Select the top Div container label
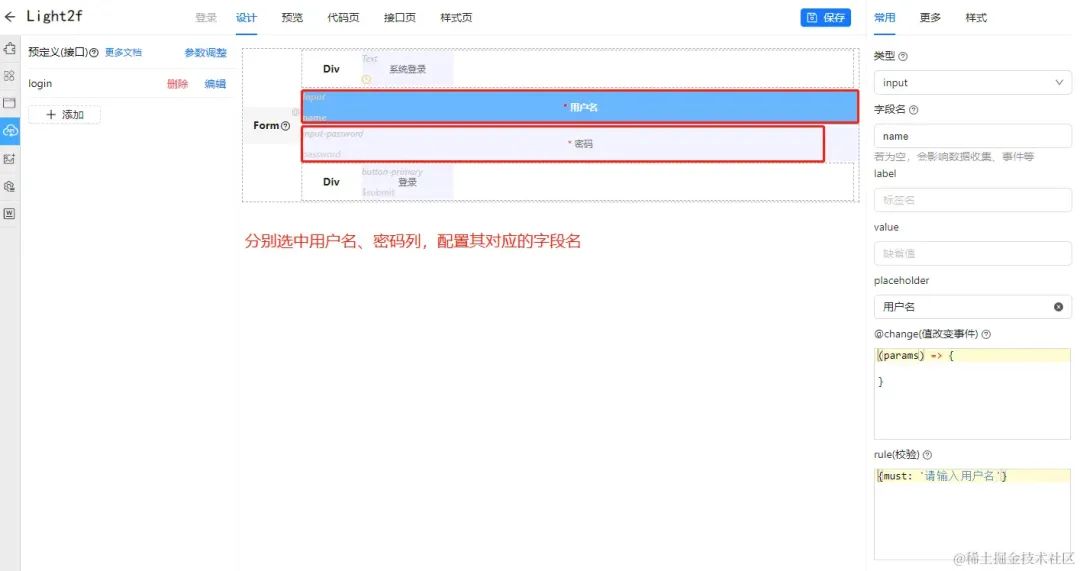Viewport: 1080px width, 571px height. 331,69
